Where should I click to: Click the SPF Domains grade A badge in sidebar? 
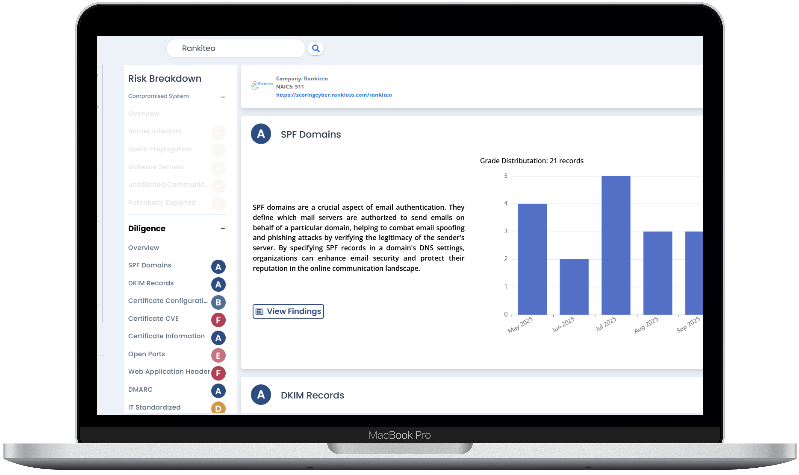click(x=219, y=266)
